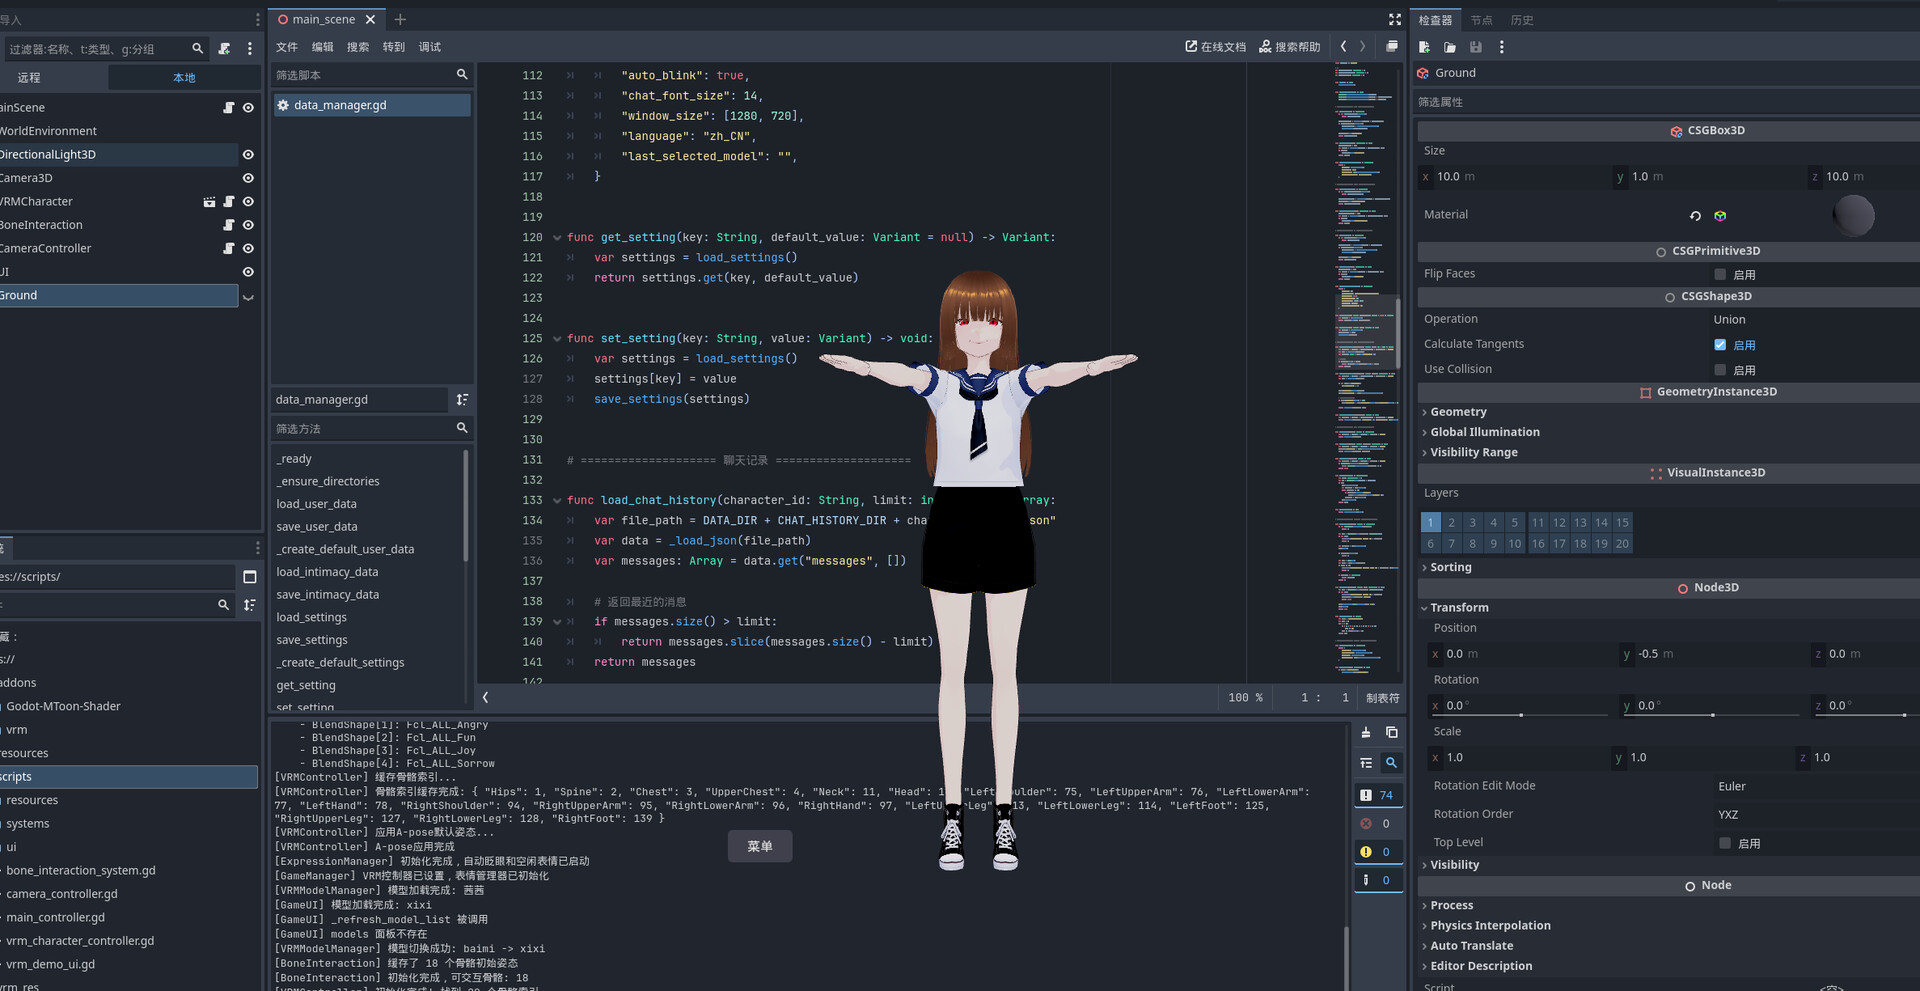
Task: Disable the Calculate Tangents checkbox
Action: [x=1720, y=345]
